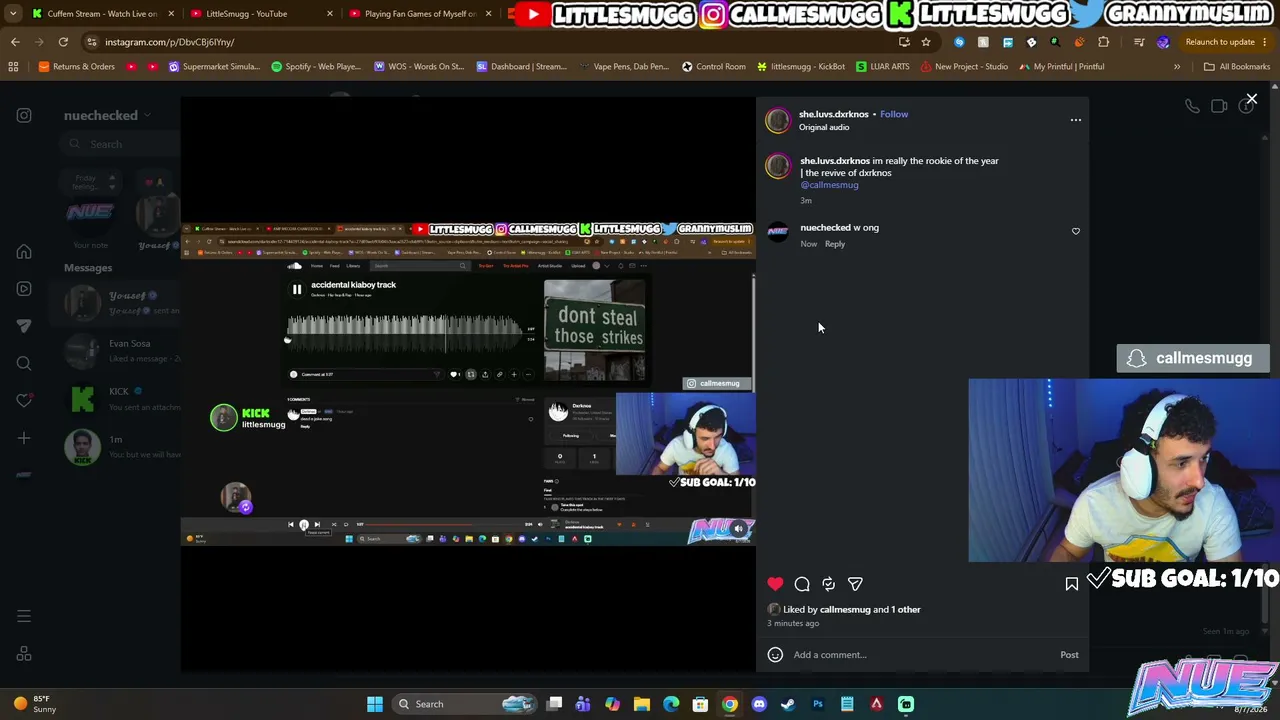Open the nuechecked commenter profile name
This screenshot has width=1280, height=720.
pos(825,228)
